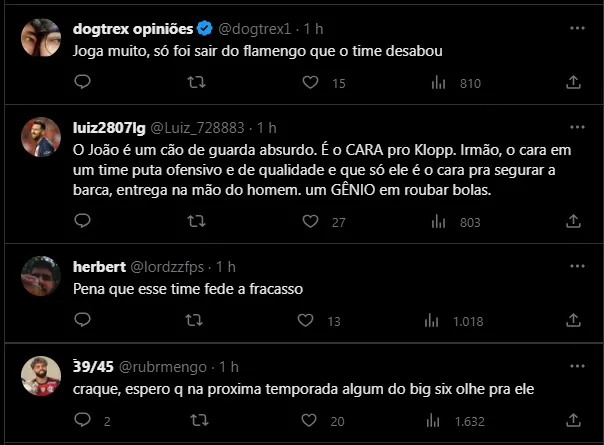The width and height of the screenshot is (604, 445).
Task: Open more options on dogtrex tweet
Action: point(575,27)
